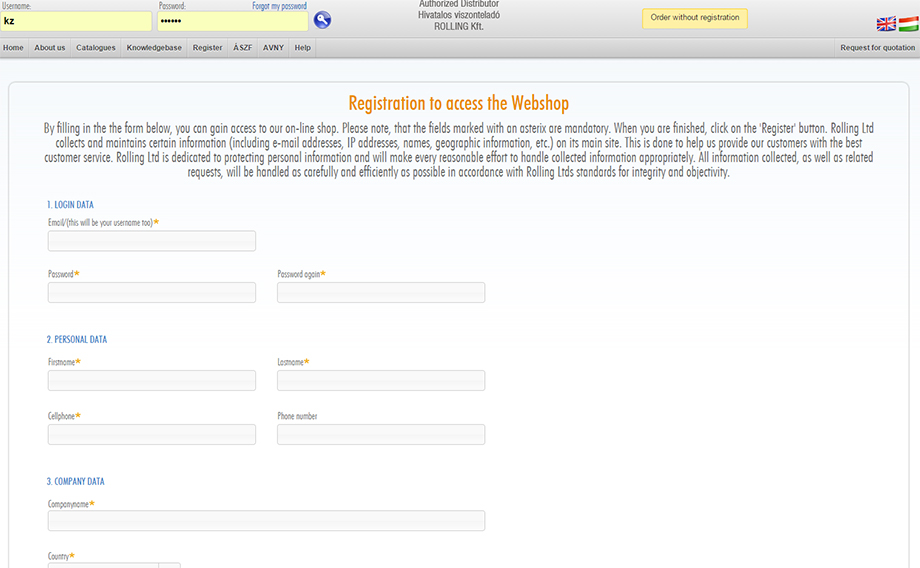Open the AVNY menu item
The image size is (920, 568).
(273, 48)
